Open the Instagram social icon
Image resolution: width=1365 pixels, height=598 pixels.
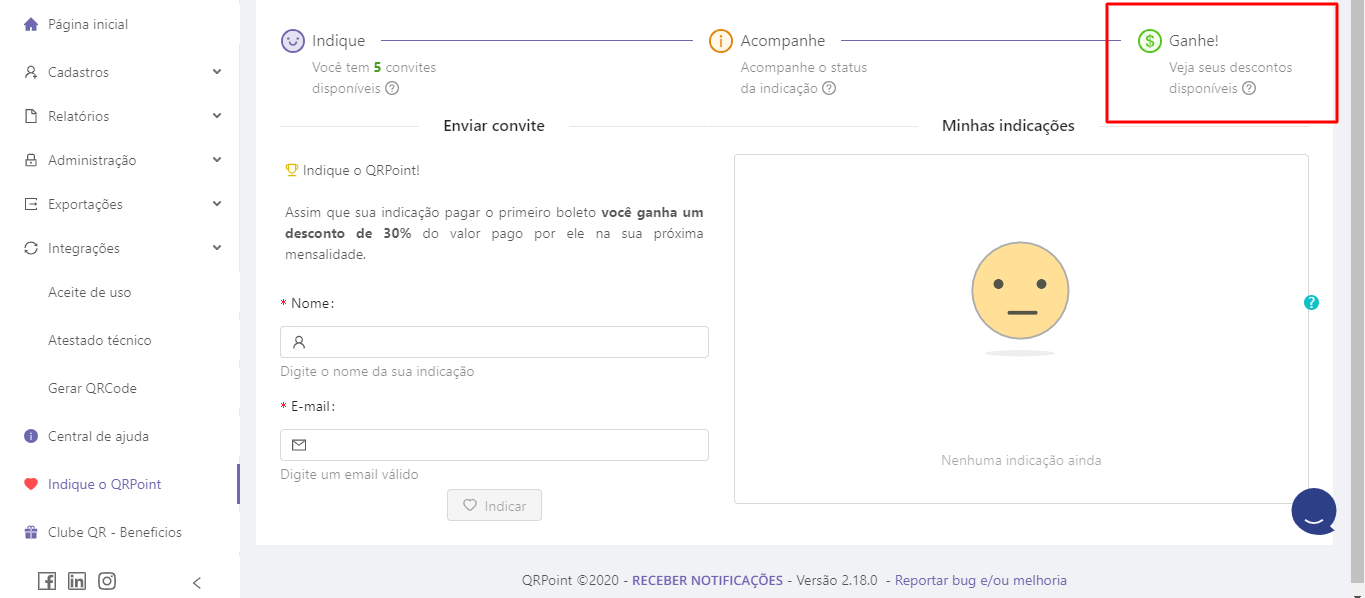107,581
